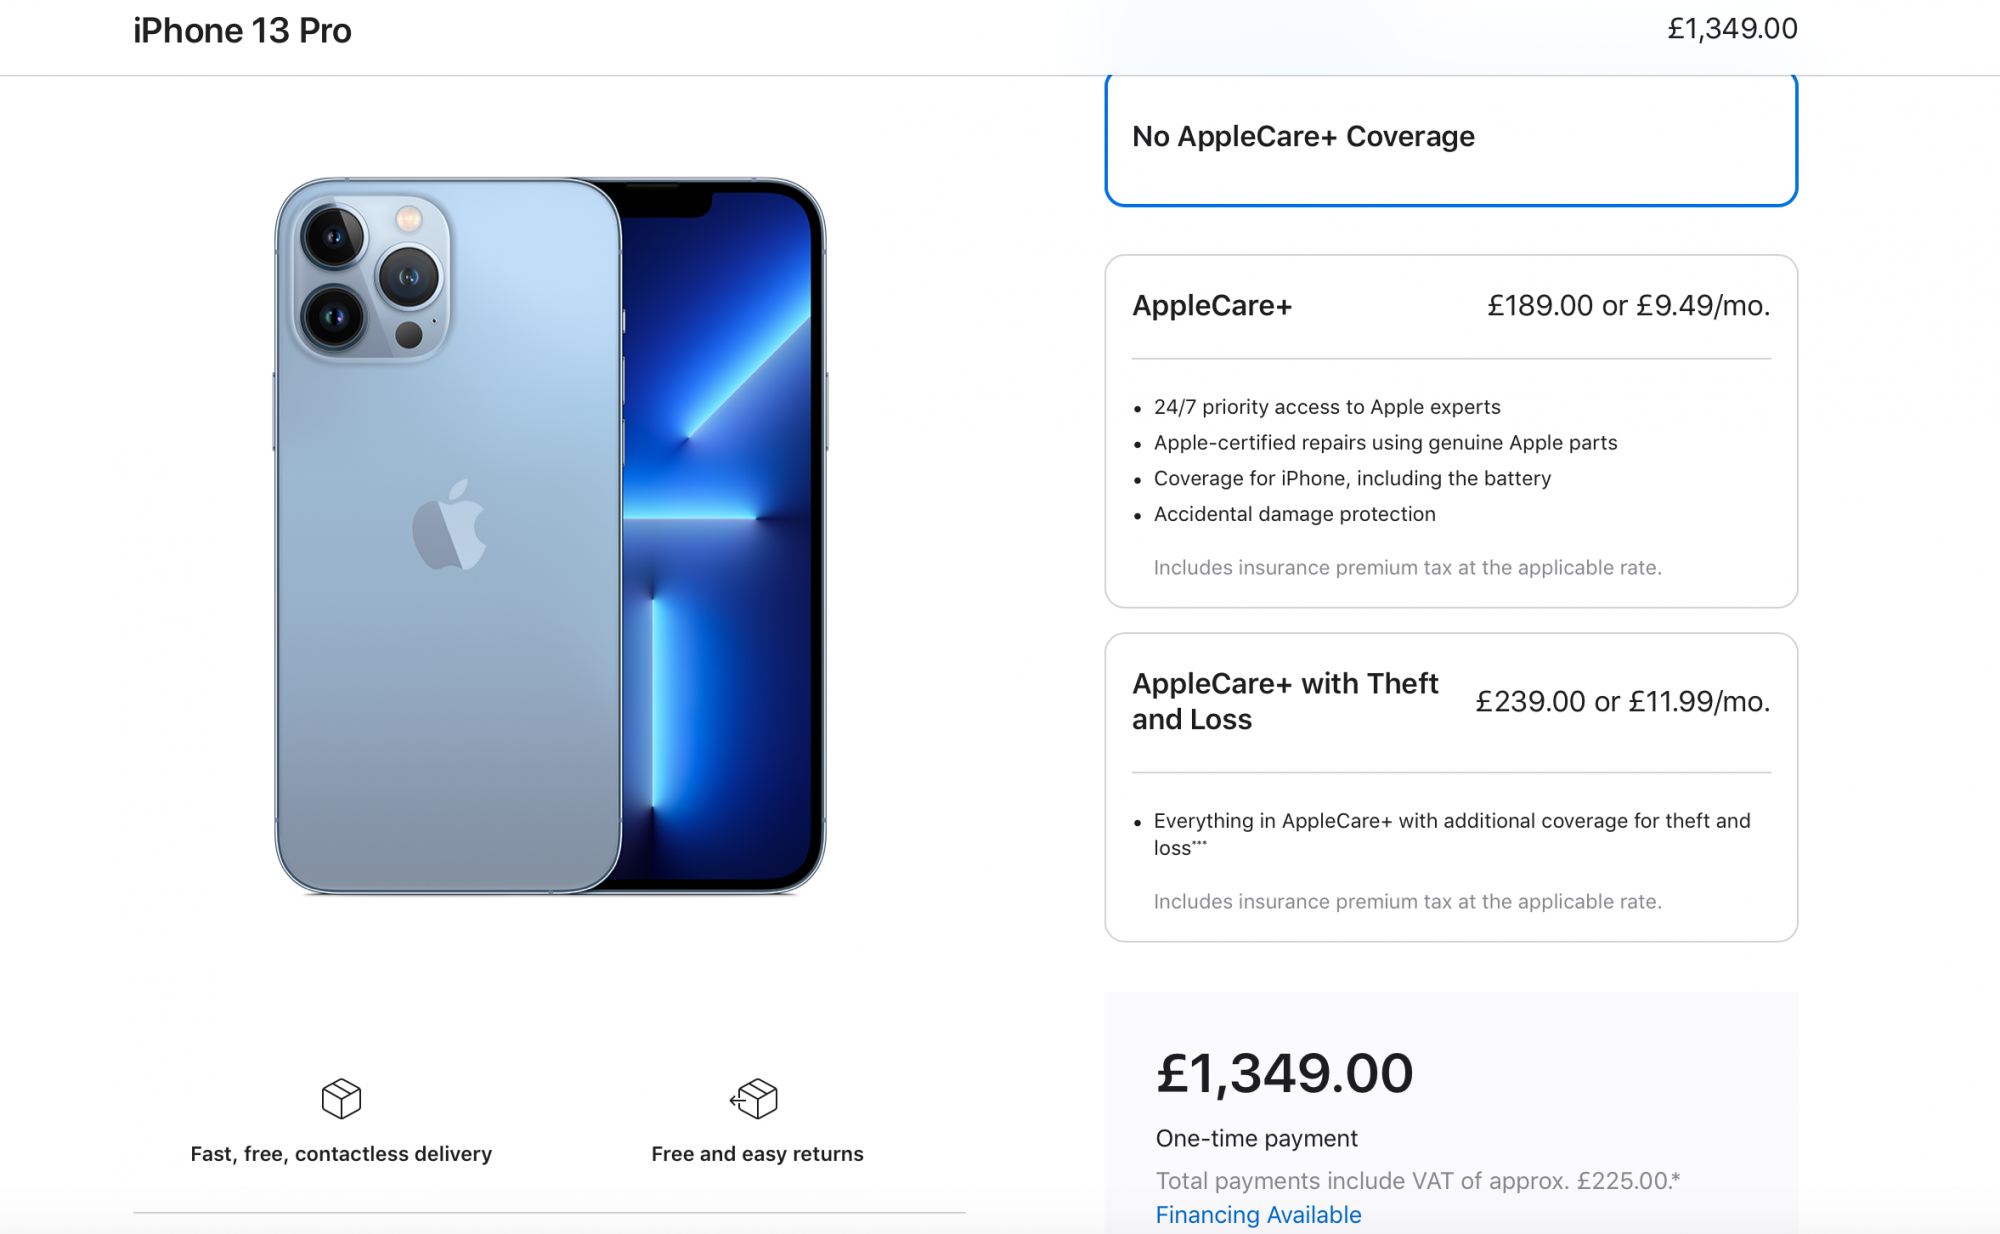This screenshot has height=1234, width=2000.
Task: Click the returns box icon
Action: point(754,1098)
